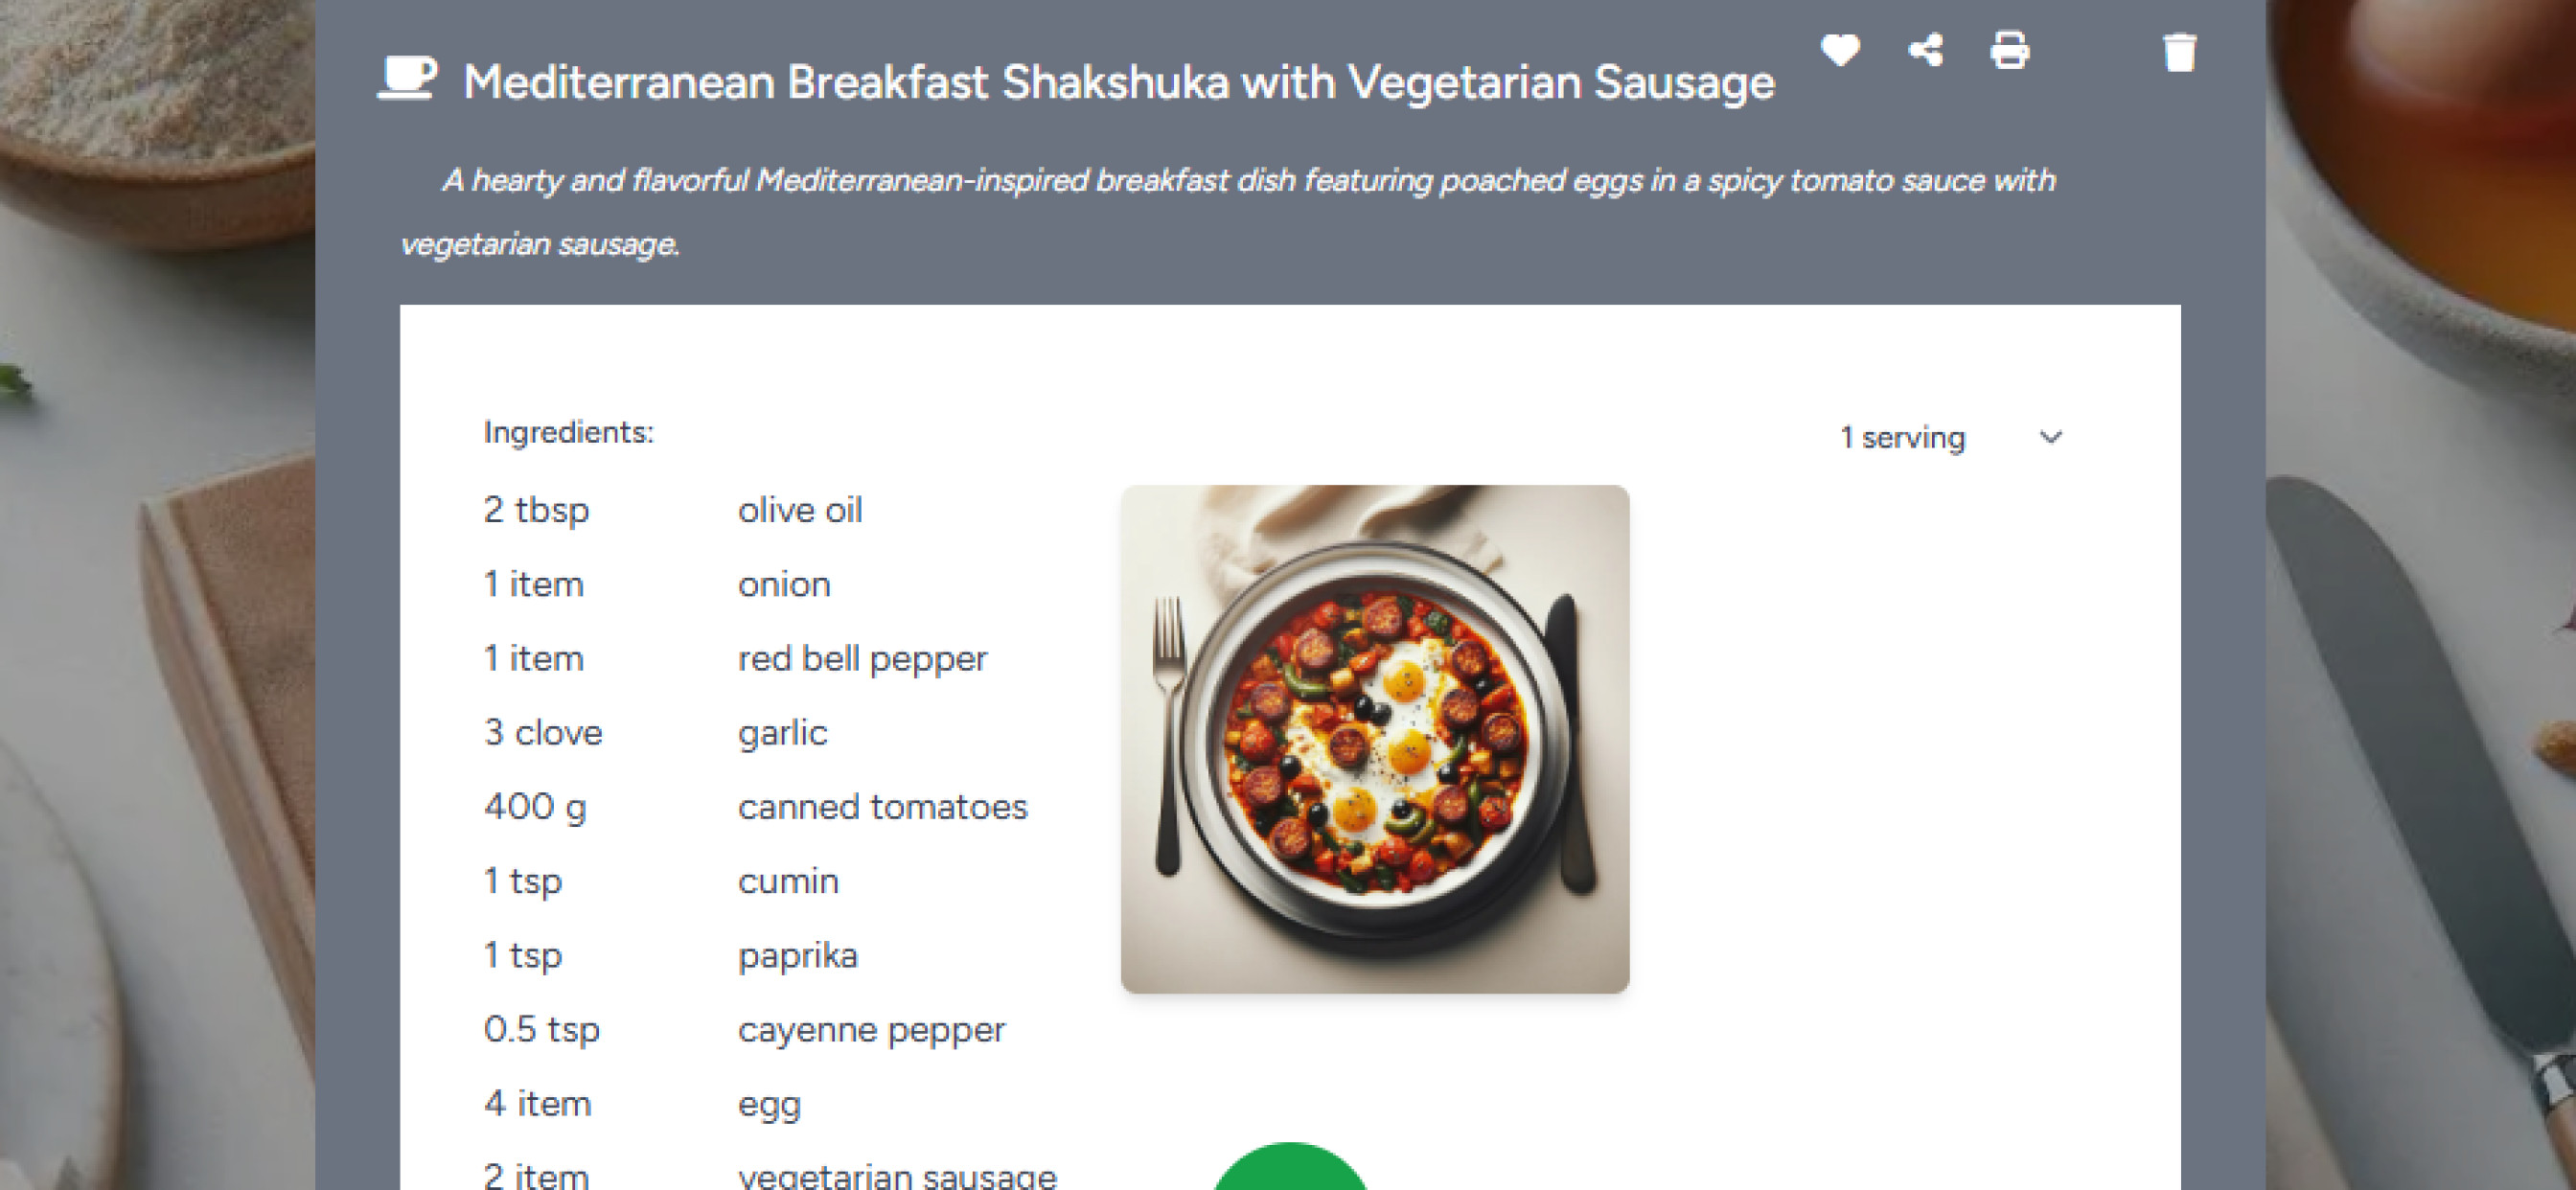Open the shakshuka dish photo
This screenshot has width=2576, height=1190.
[1375, 739]
